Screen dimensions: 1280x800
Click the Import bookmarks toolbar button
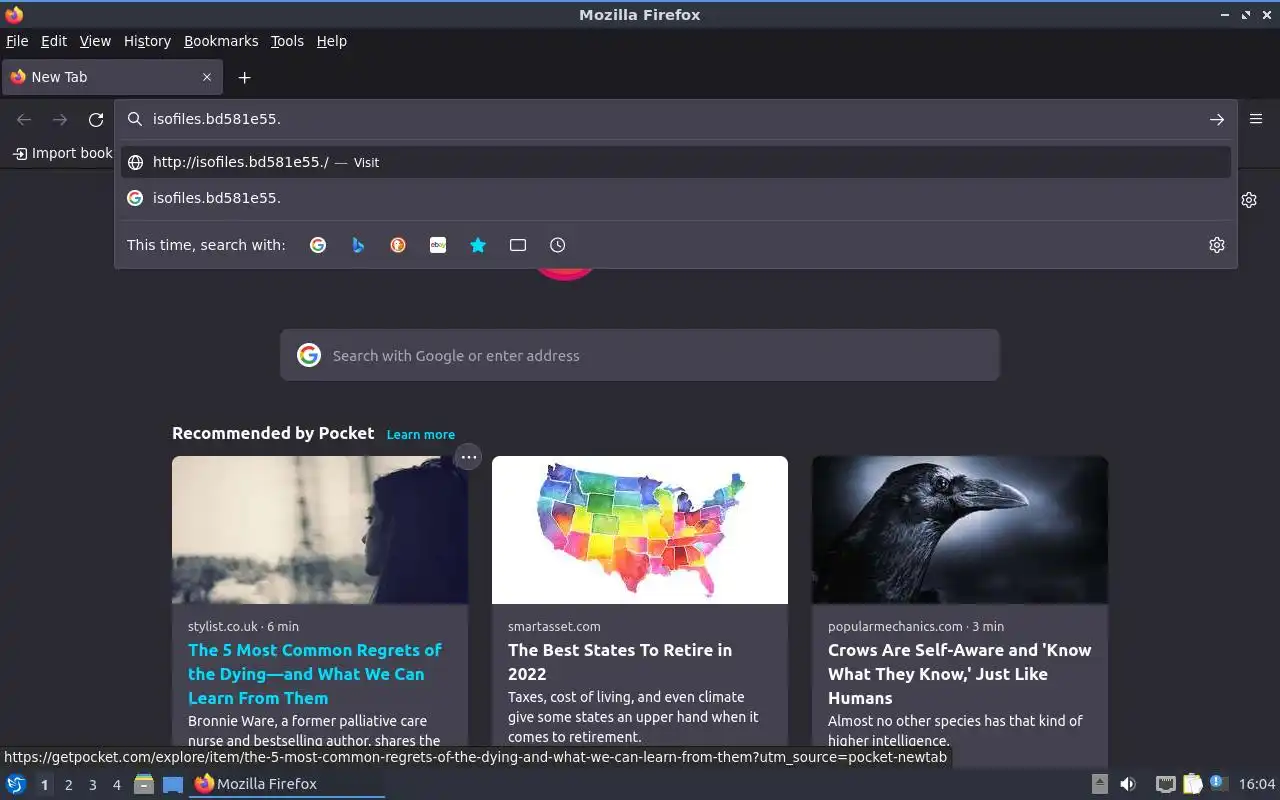pyautogui.click(x=62, y=153)
